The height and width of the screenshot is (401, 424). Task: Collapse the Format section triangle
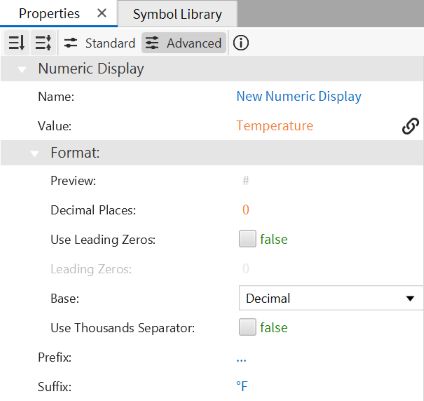pyautogui.click(x=34, y=154)
